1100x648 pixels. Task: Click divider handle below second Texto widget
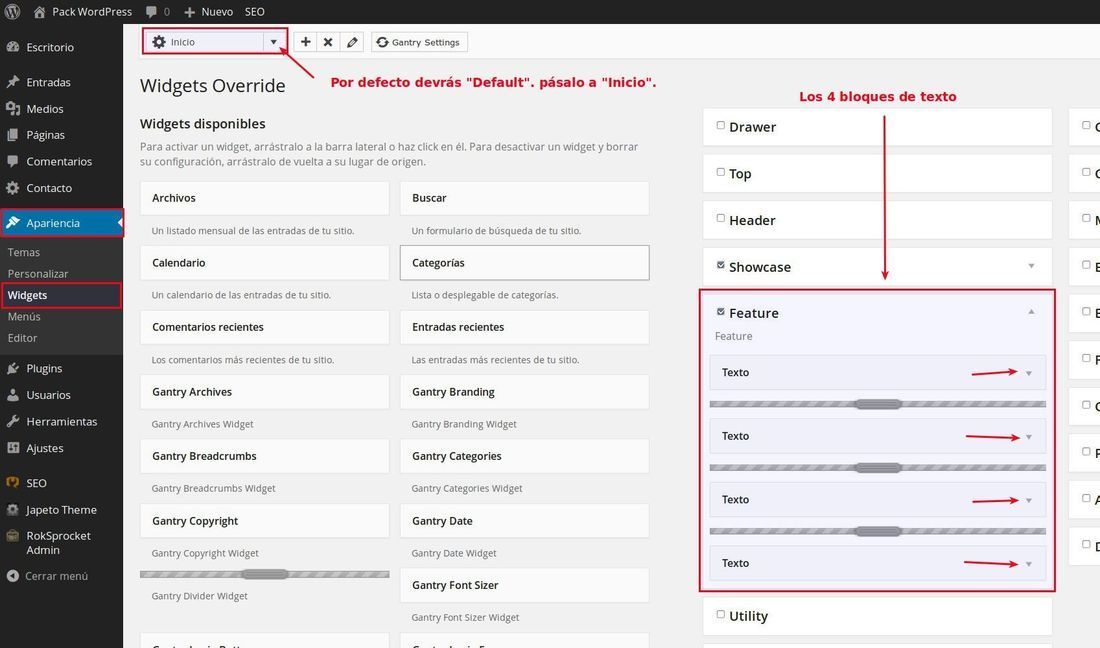(x=878, y=468)
